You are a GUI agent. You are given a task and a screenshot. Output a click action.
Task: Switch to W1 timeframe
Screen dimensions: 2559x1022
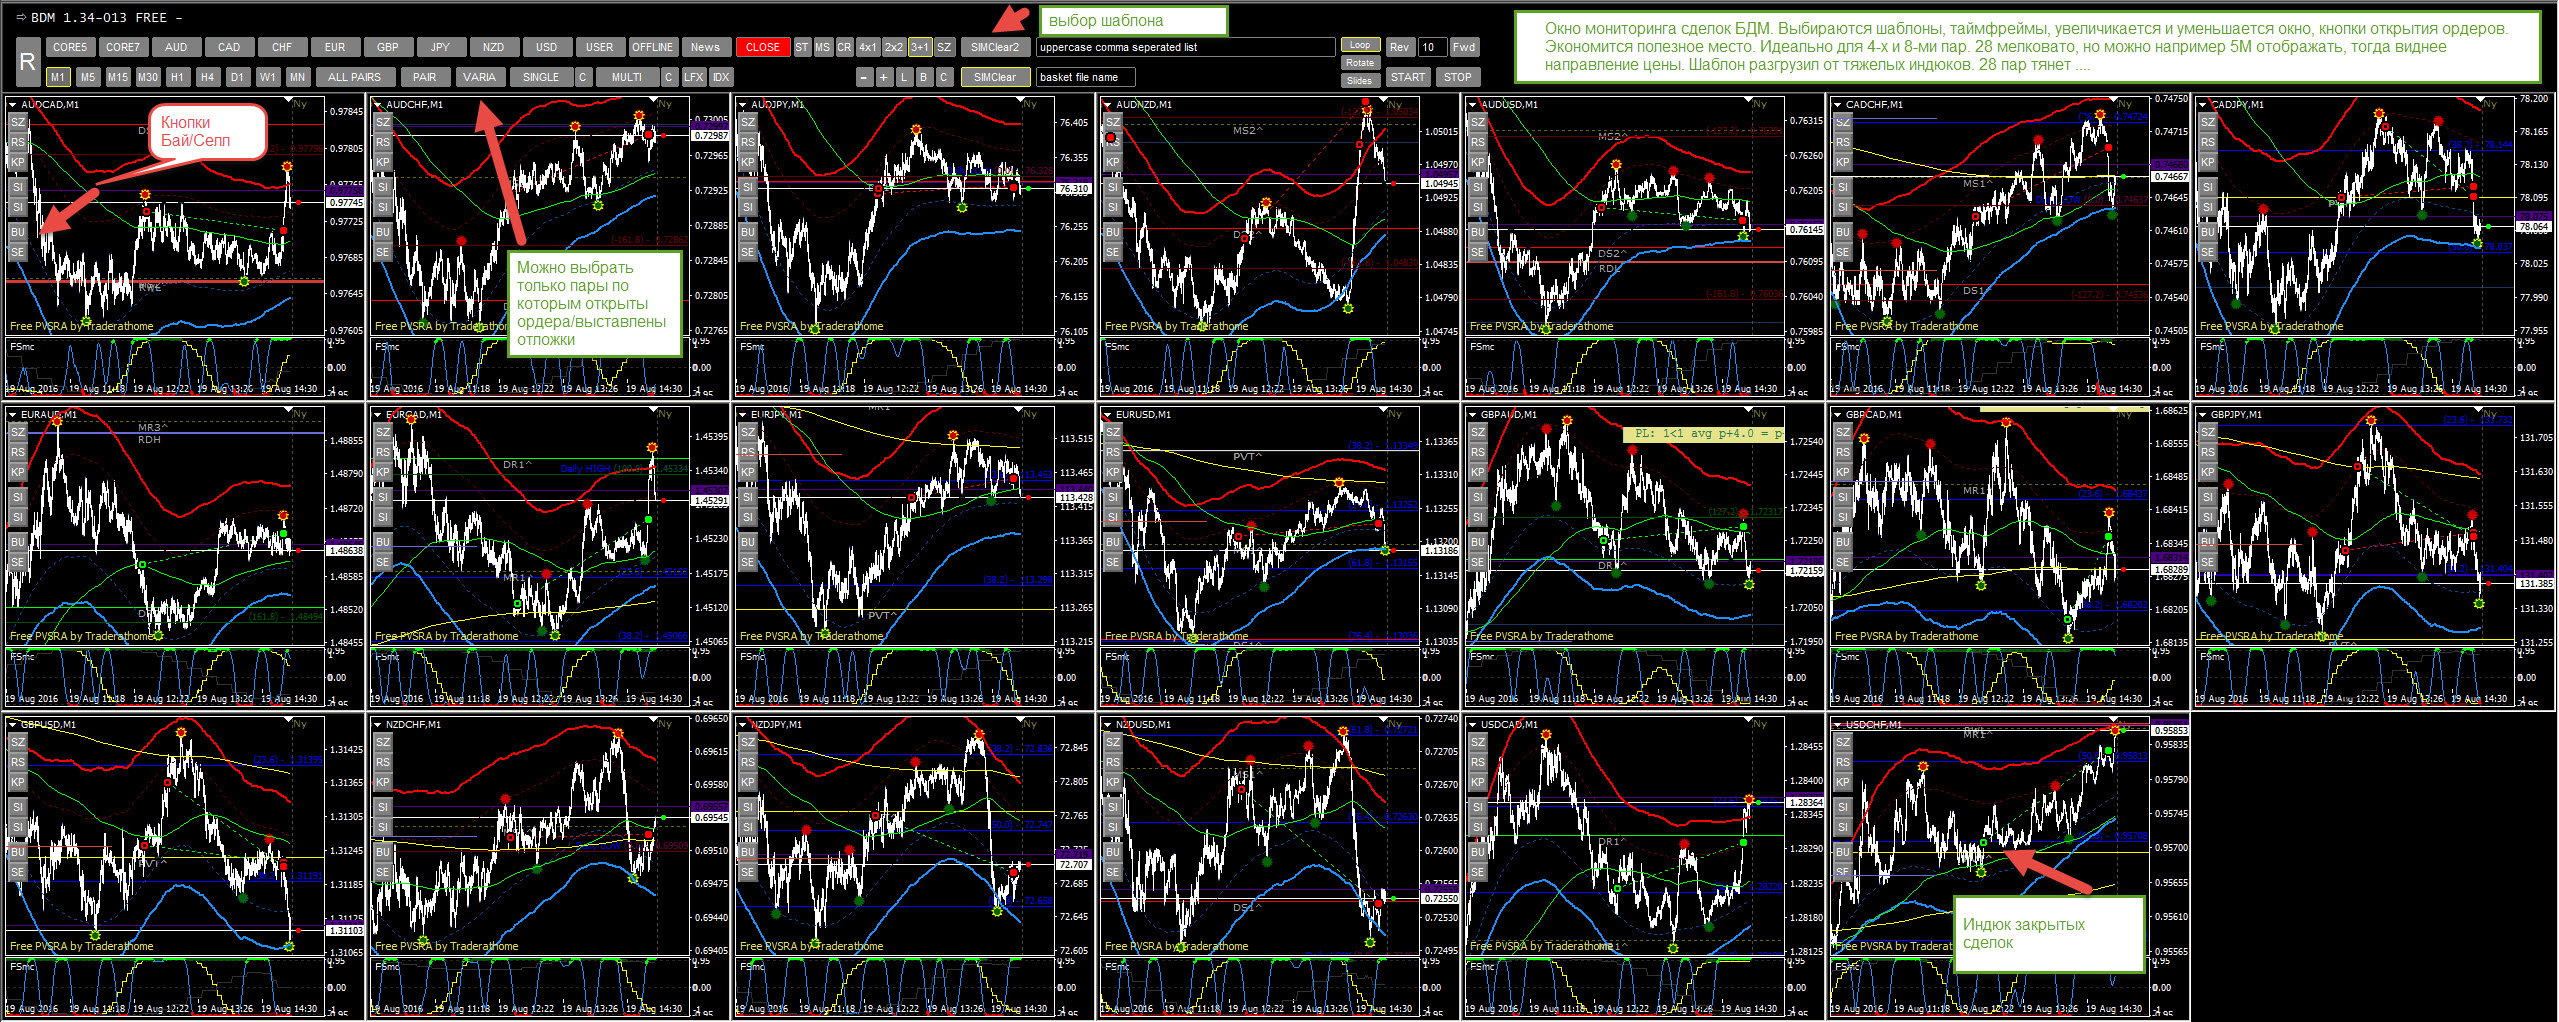tap(267, 77)
